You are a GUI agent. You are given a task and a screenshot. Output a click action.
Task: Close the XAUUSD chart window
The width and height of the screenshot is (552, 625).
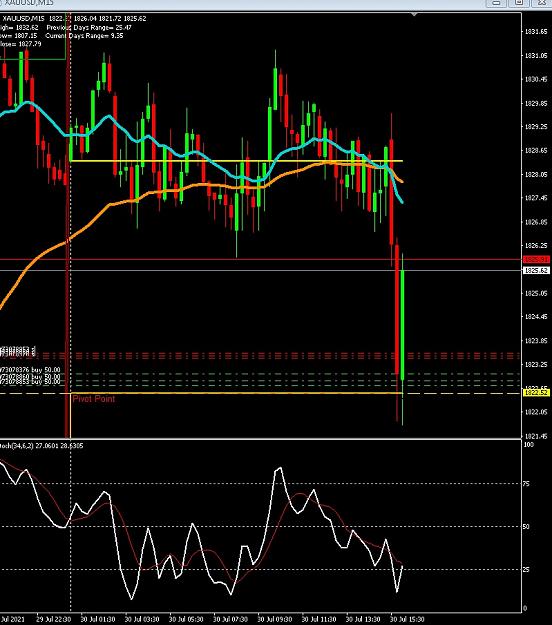(x=542, y=2)
